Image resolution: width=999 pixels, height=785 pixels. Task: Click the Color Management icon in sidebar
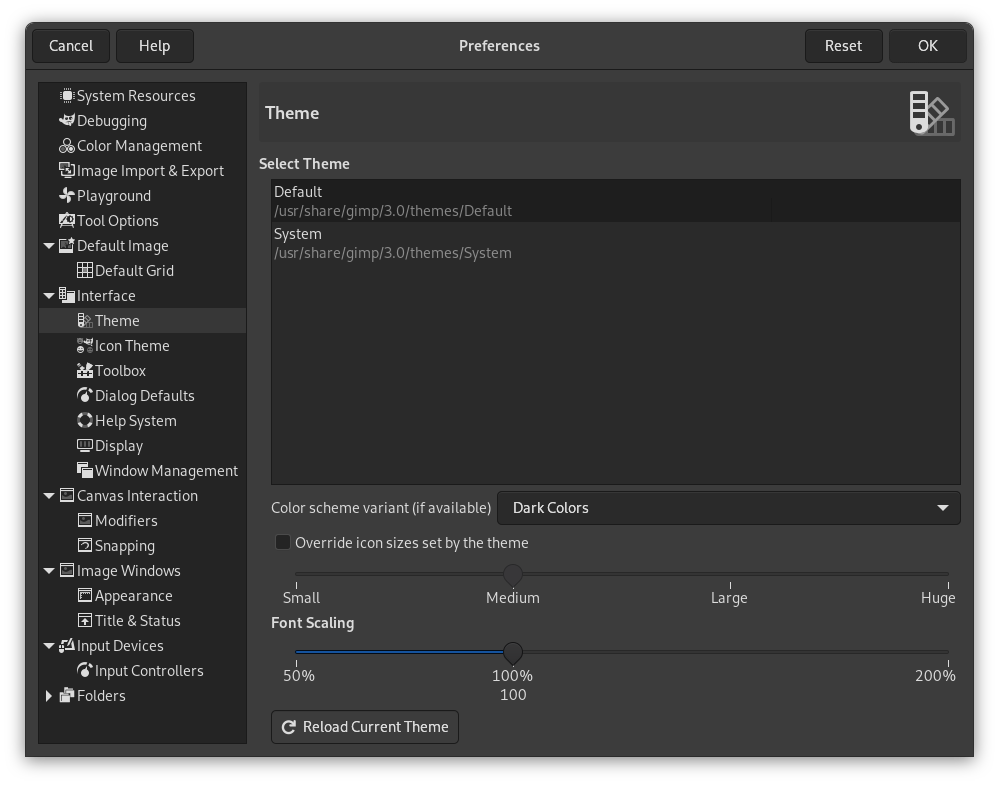click(x=66, y=145)
